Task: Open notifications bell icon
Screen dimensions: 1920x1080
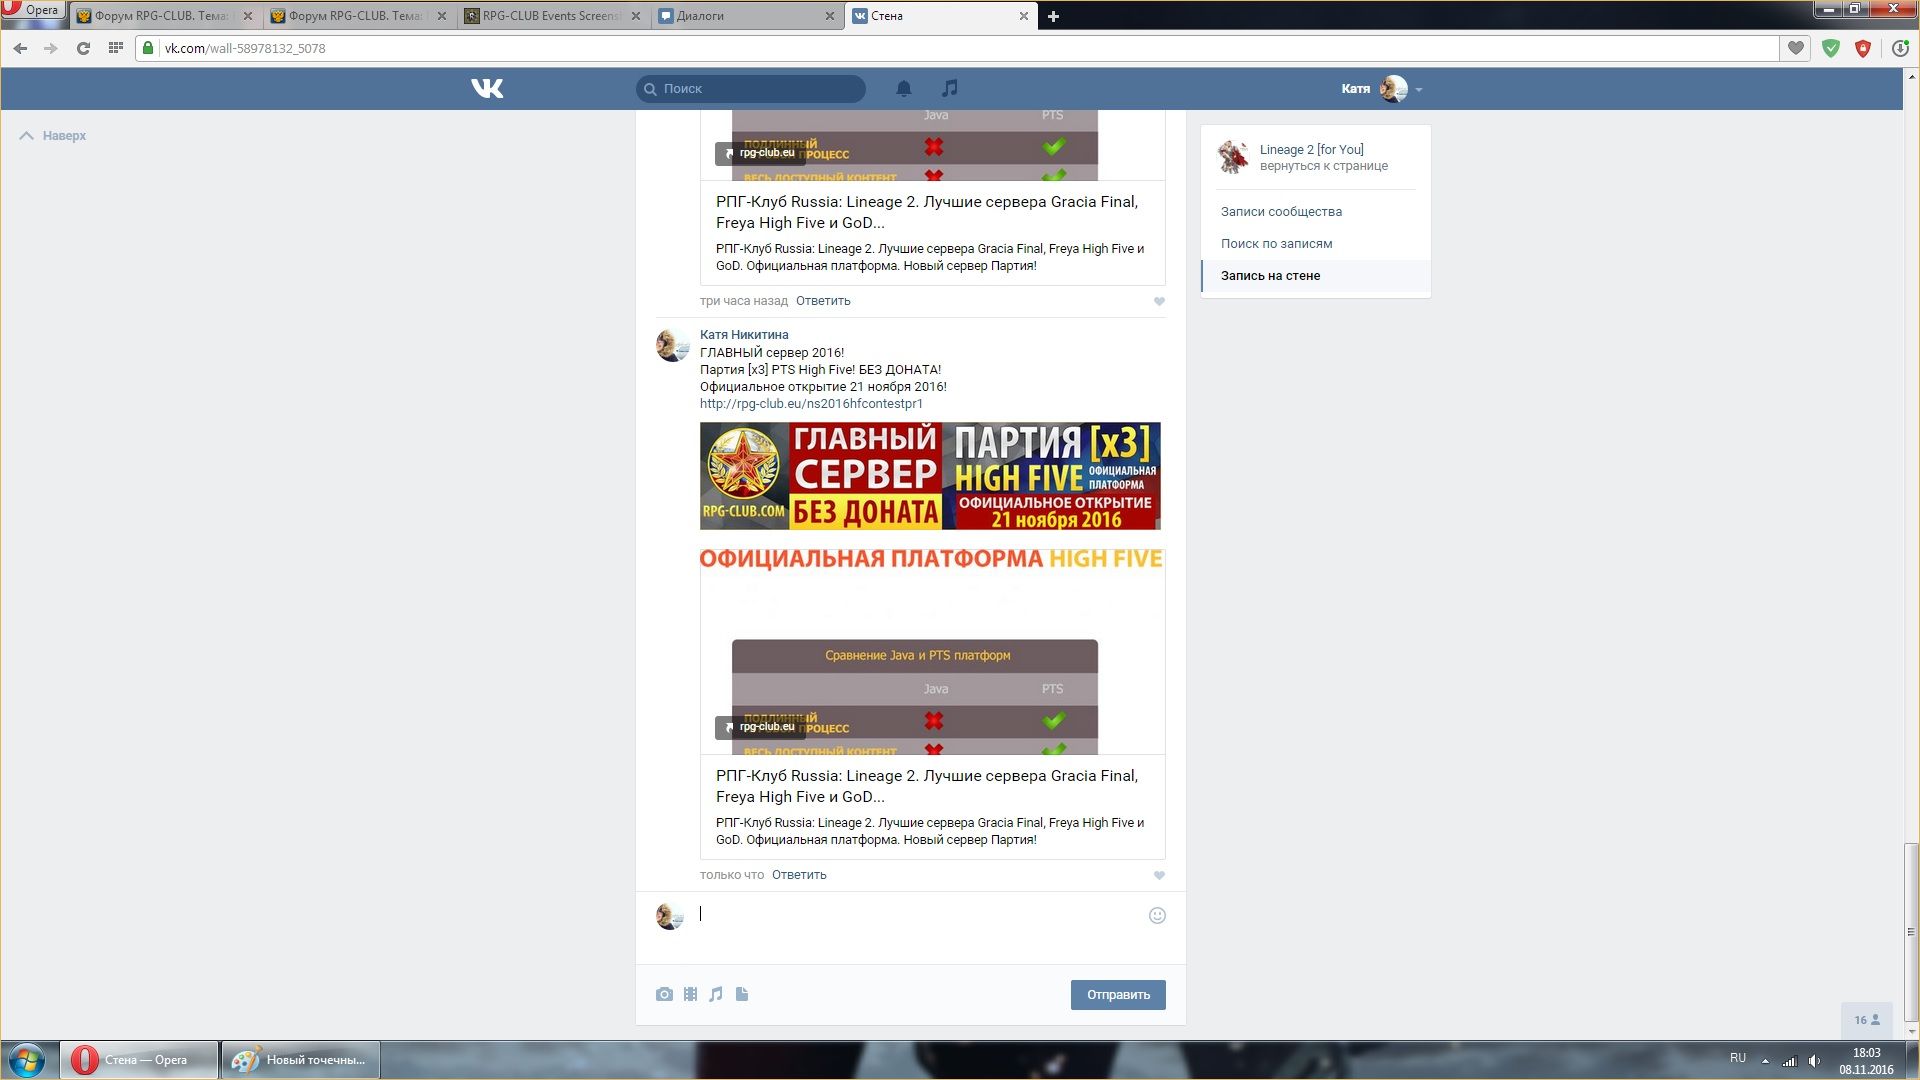Action: coord(904,89)
